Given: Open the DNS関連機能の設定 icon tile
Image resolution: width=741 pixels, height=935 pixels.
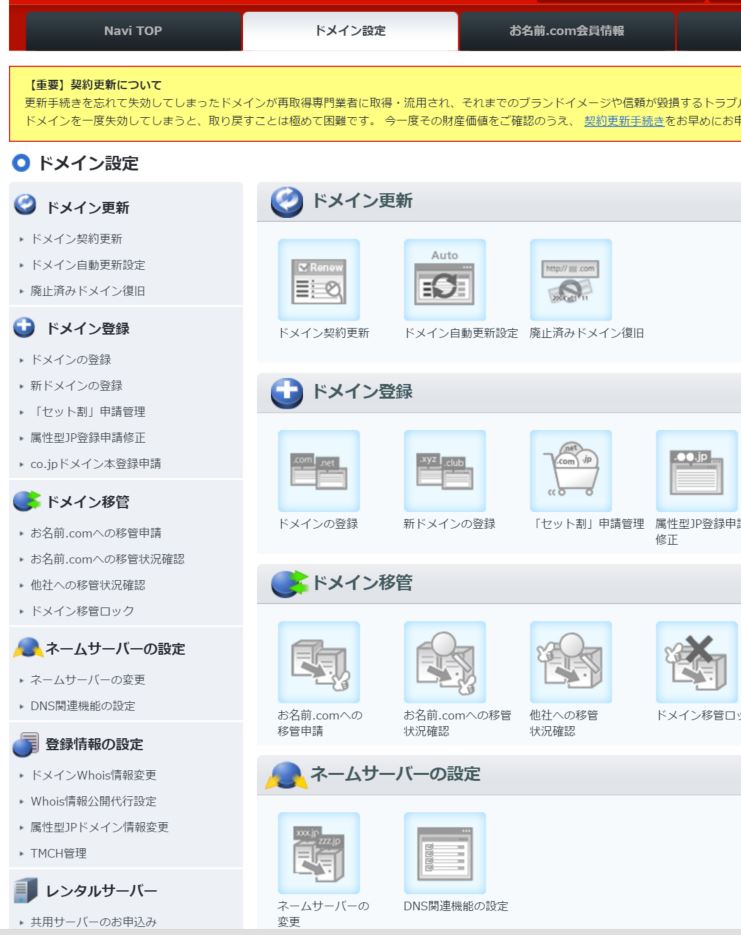Looking at the screenshot, I should coord(445,853).
